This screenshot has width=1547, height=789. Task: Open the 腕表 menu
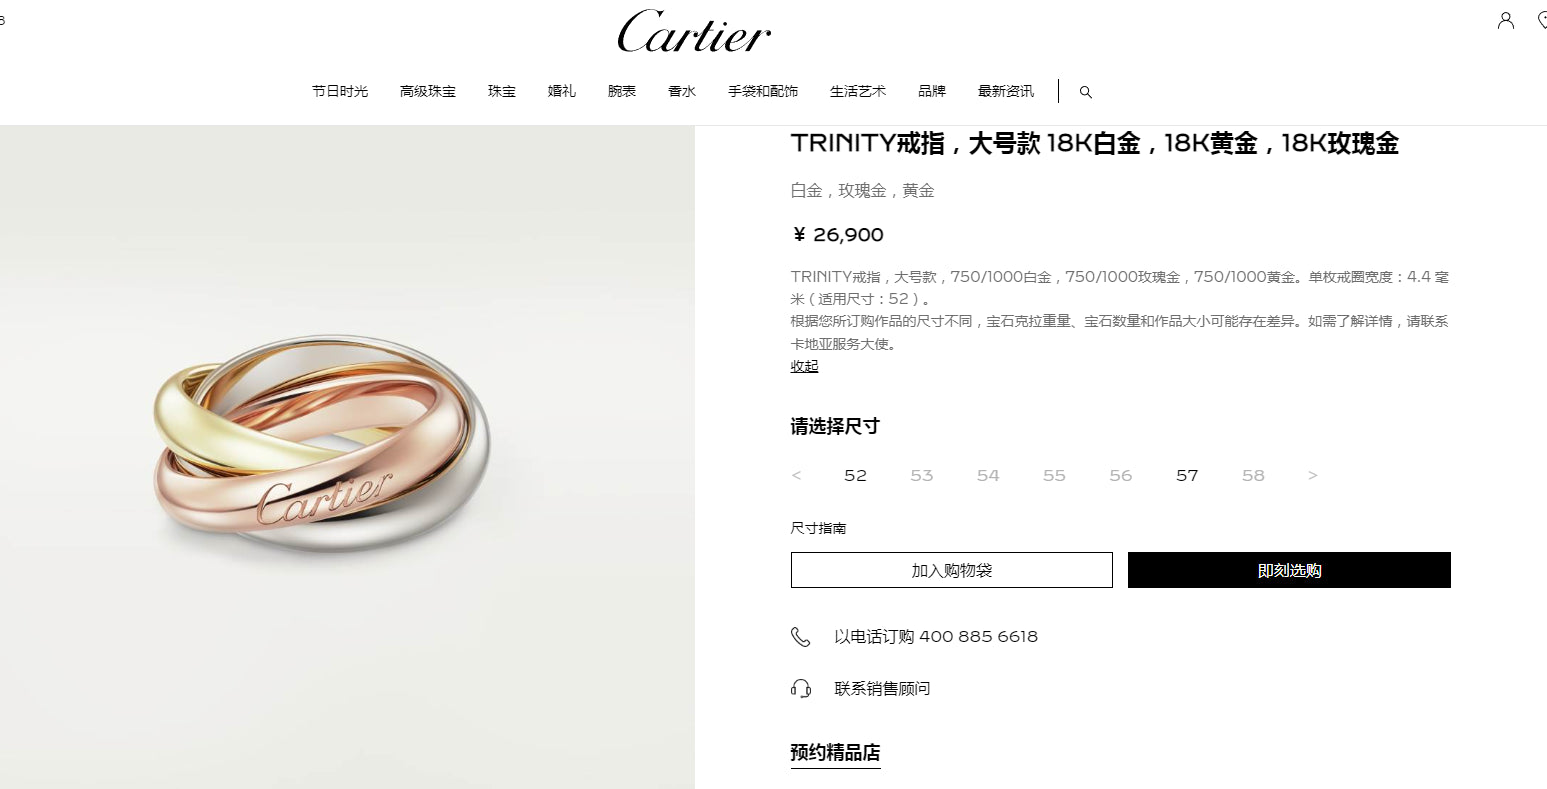click(x=621, y=91)
